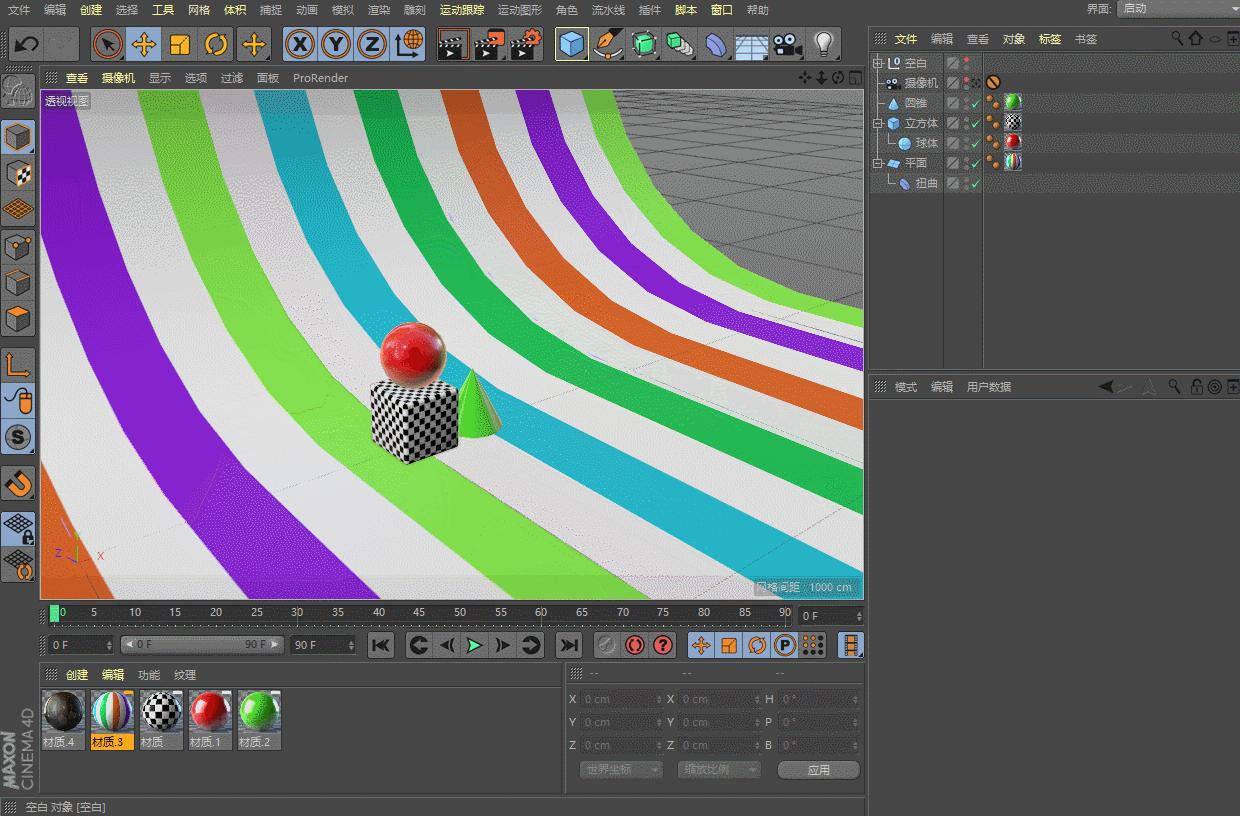
Task: Select the Rotate tool in top toolbar
Action: point(216,44)
